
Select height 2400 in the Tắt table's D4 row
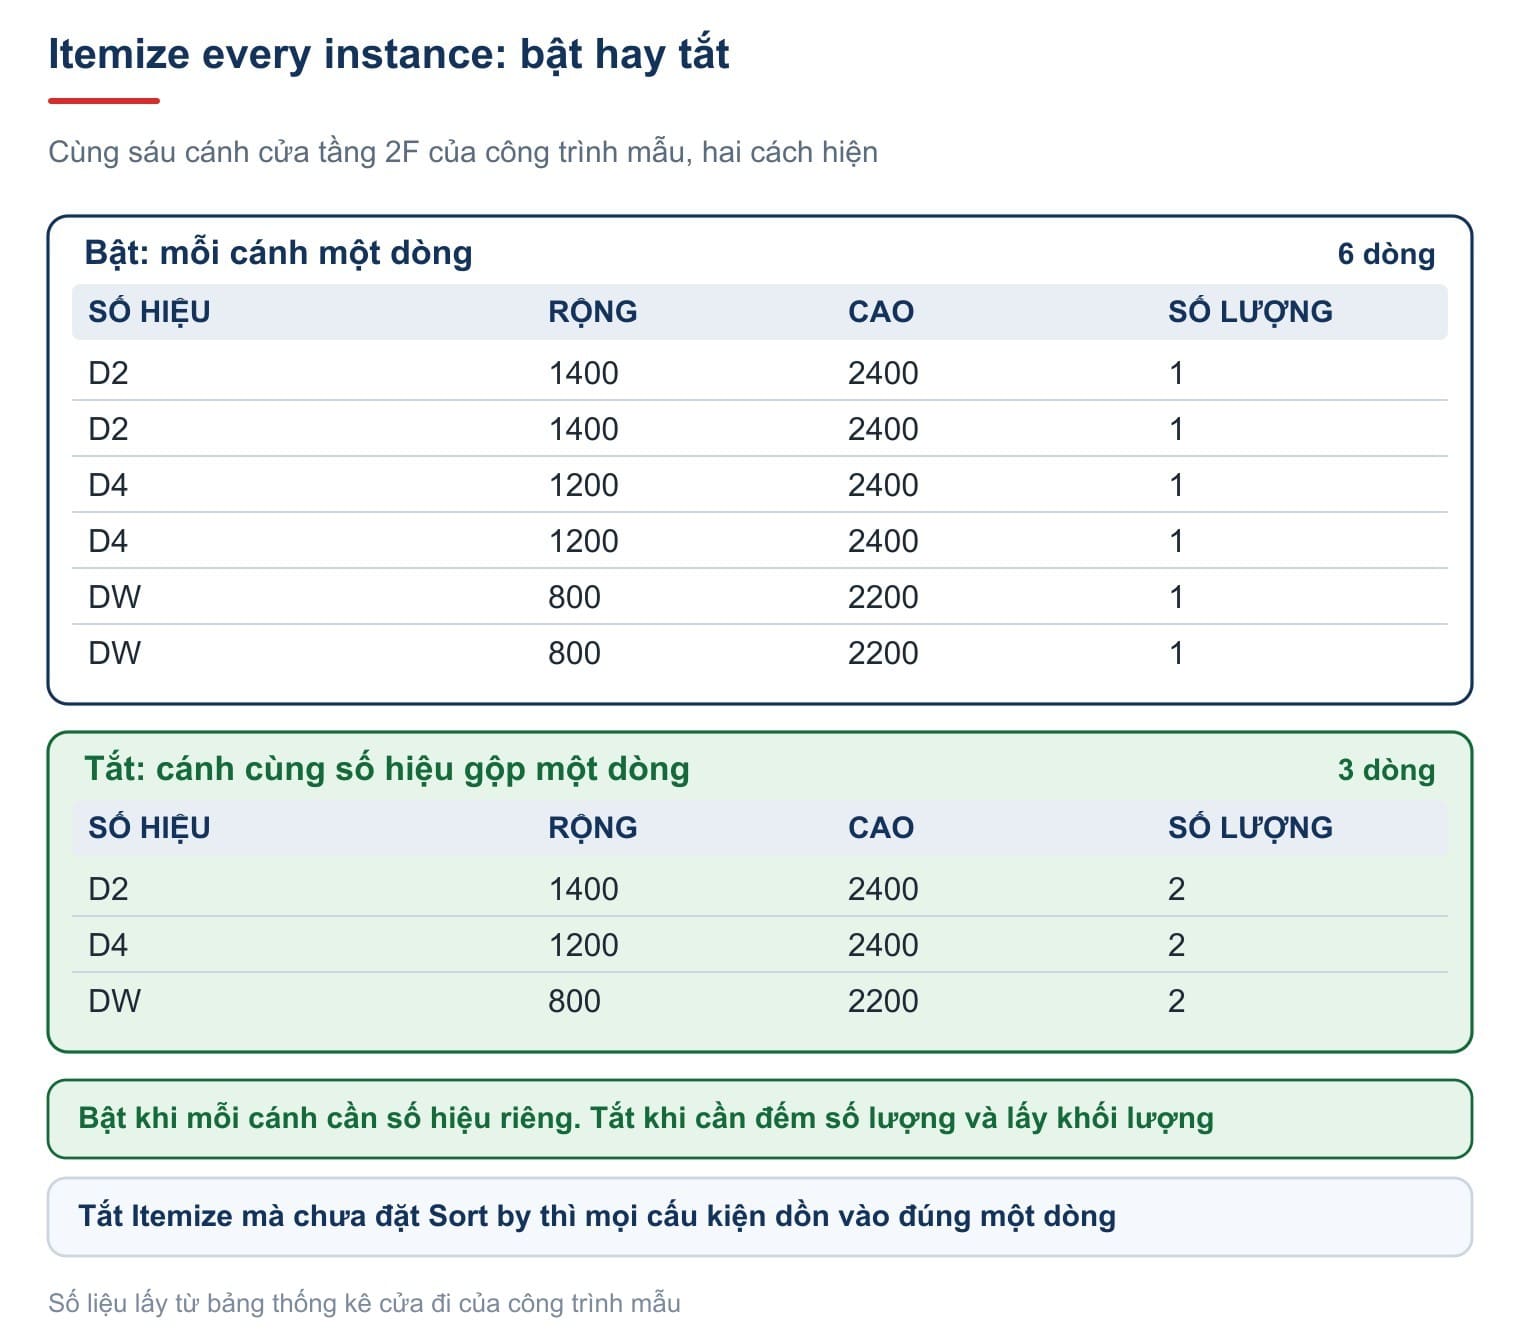coord(883,945)
